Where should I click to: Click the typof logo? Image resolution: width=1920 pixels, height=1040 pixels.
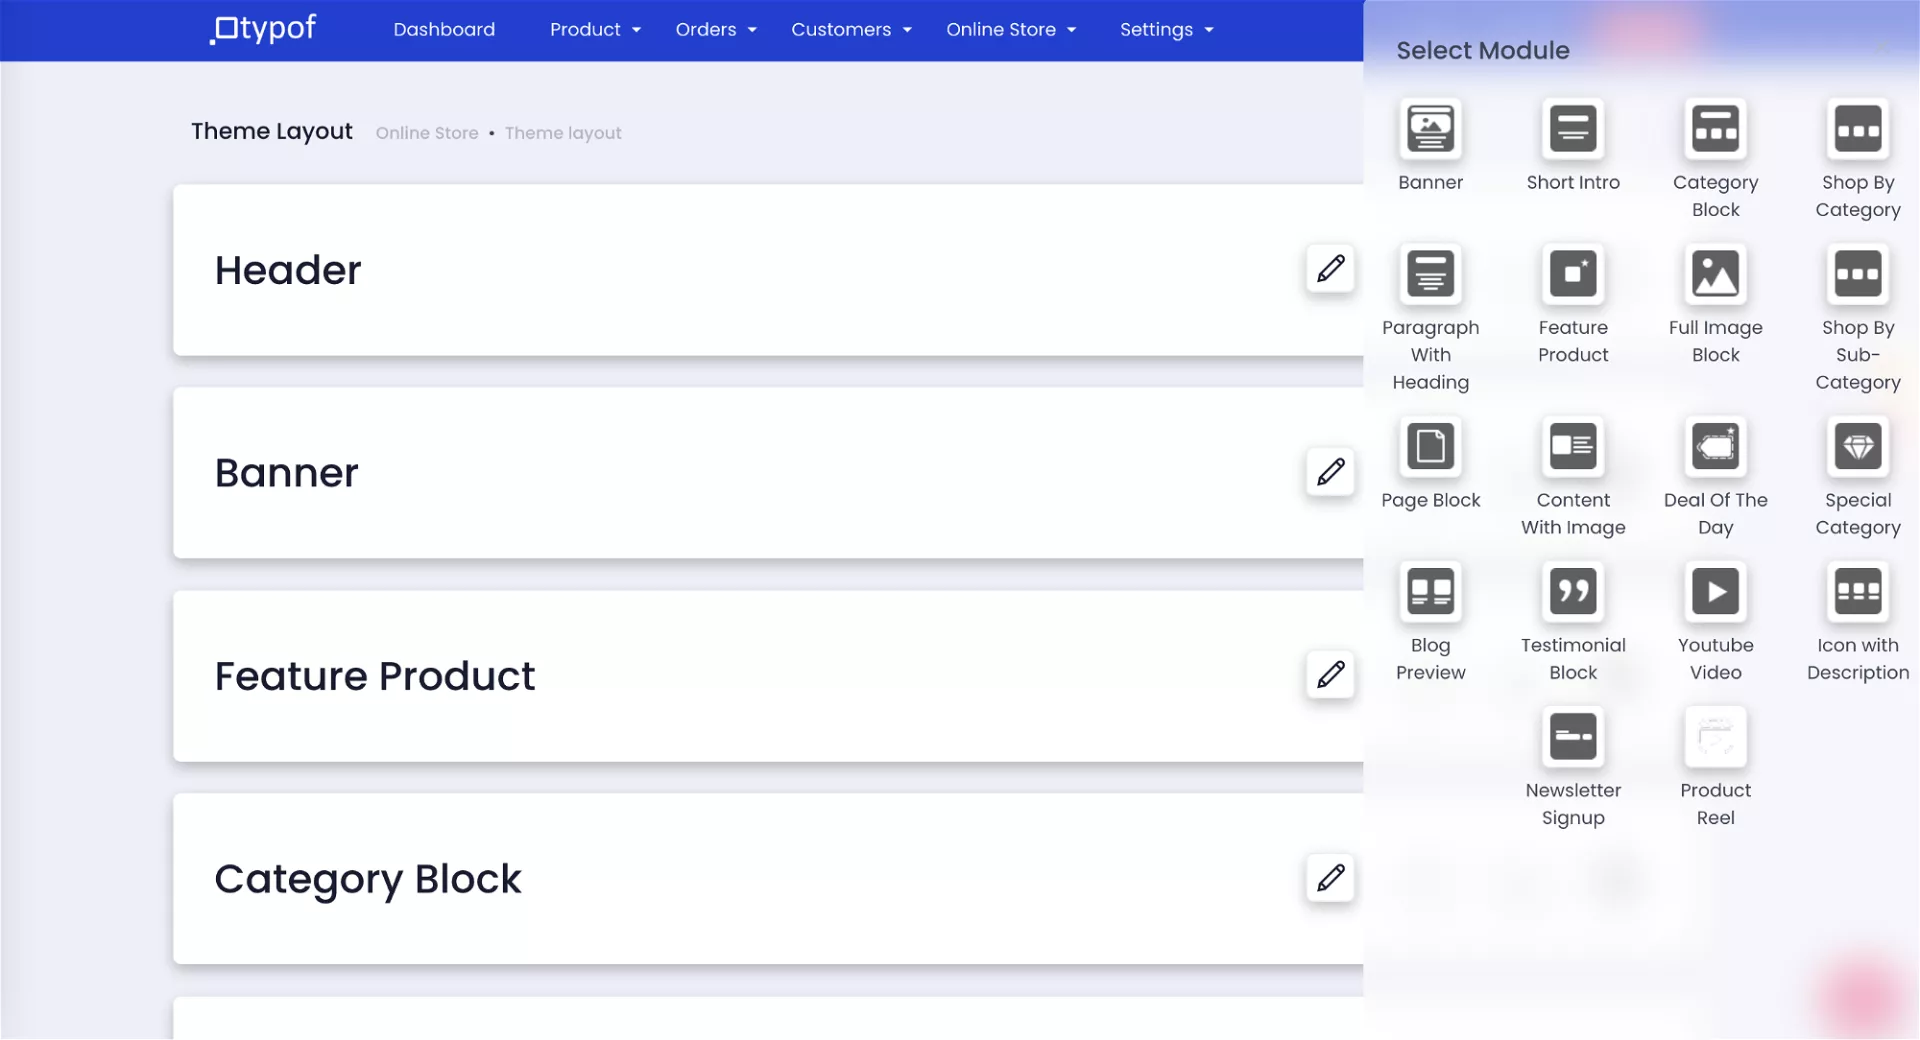(264, 29)
